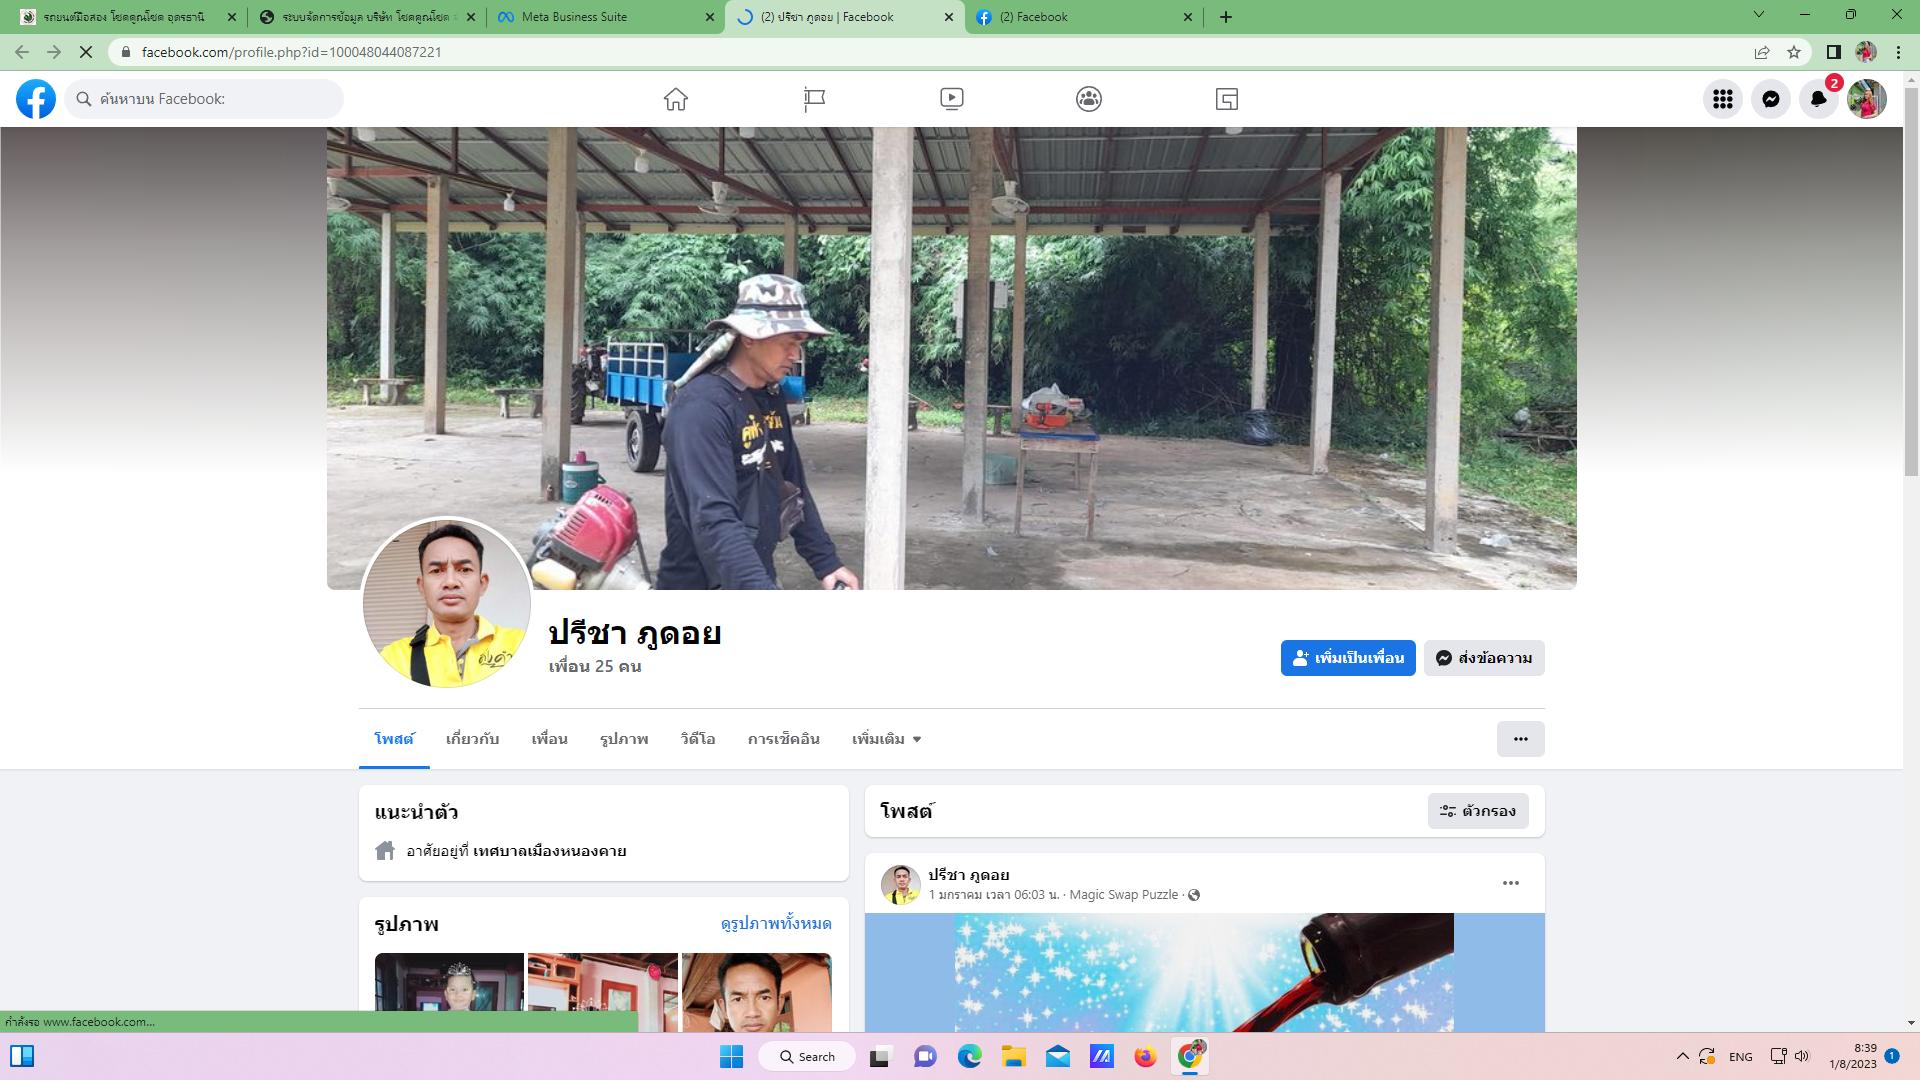Click เพิ่มเป็นเพื่อน add friend button
Image resolution: width=1920 pixels, height=1080 pixels.
1347,658
